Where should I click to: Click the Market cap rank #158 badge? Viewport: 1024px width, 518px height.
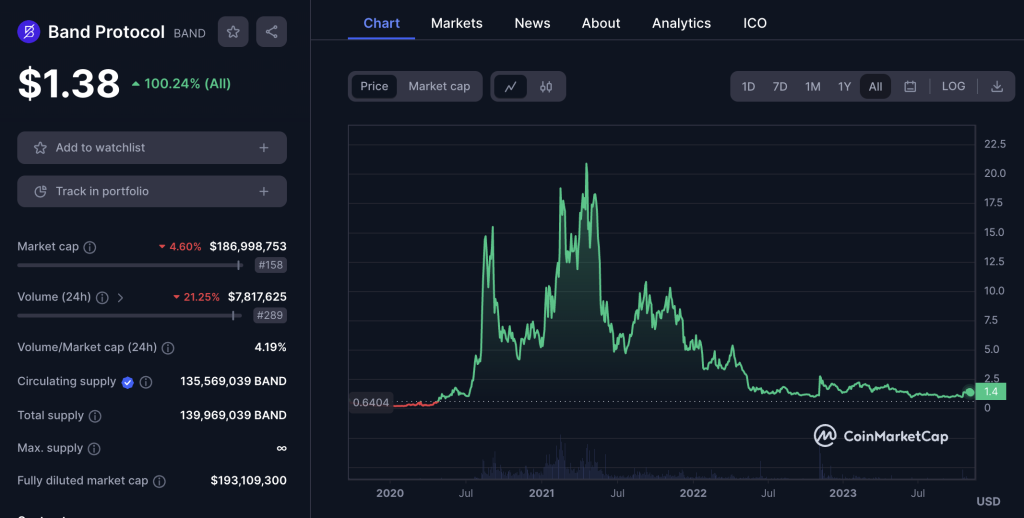270,265
